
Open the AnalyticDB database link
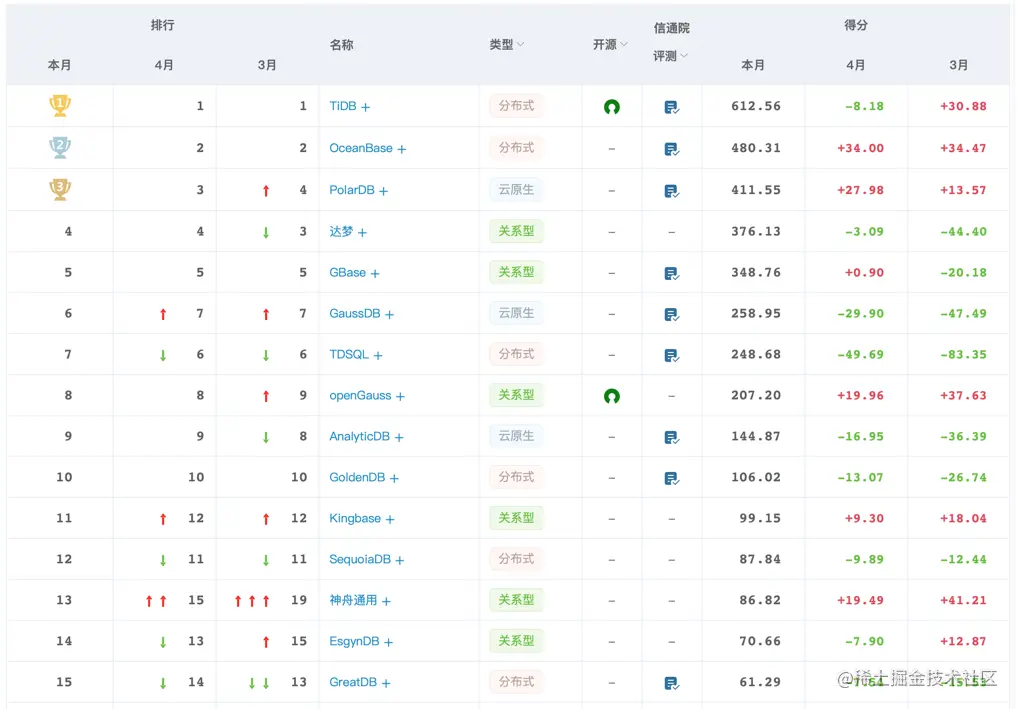[360, 436]
